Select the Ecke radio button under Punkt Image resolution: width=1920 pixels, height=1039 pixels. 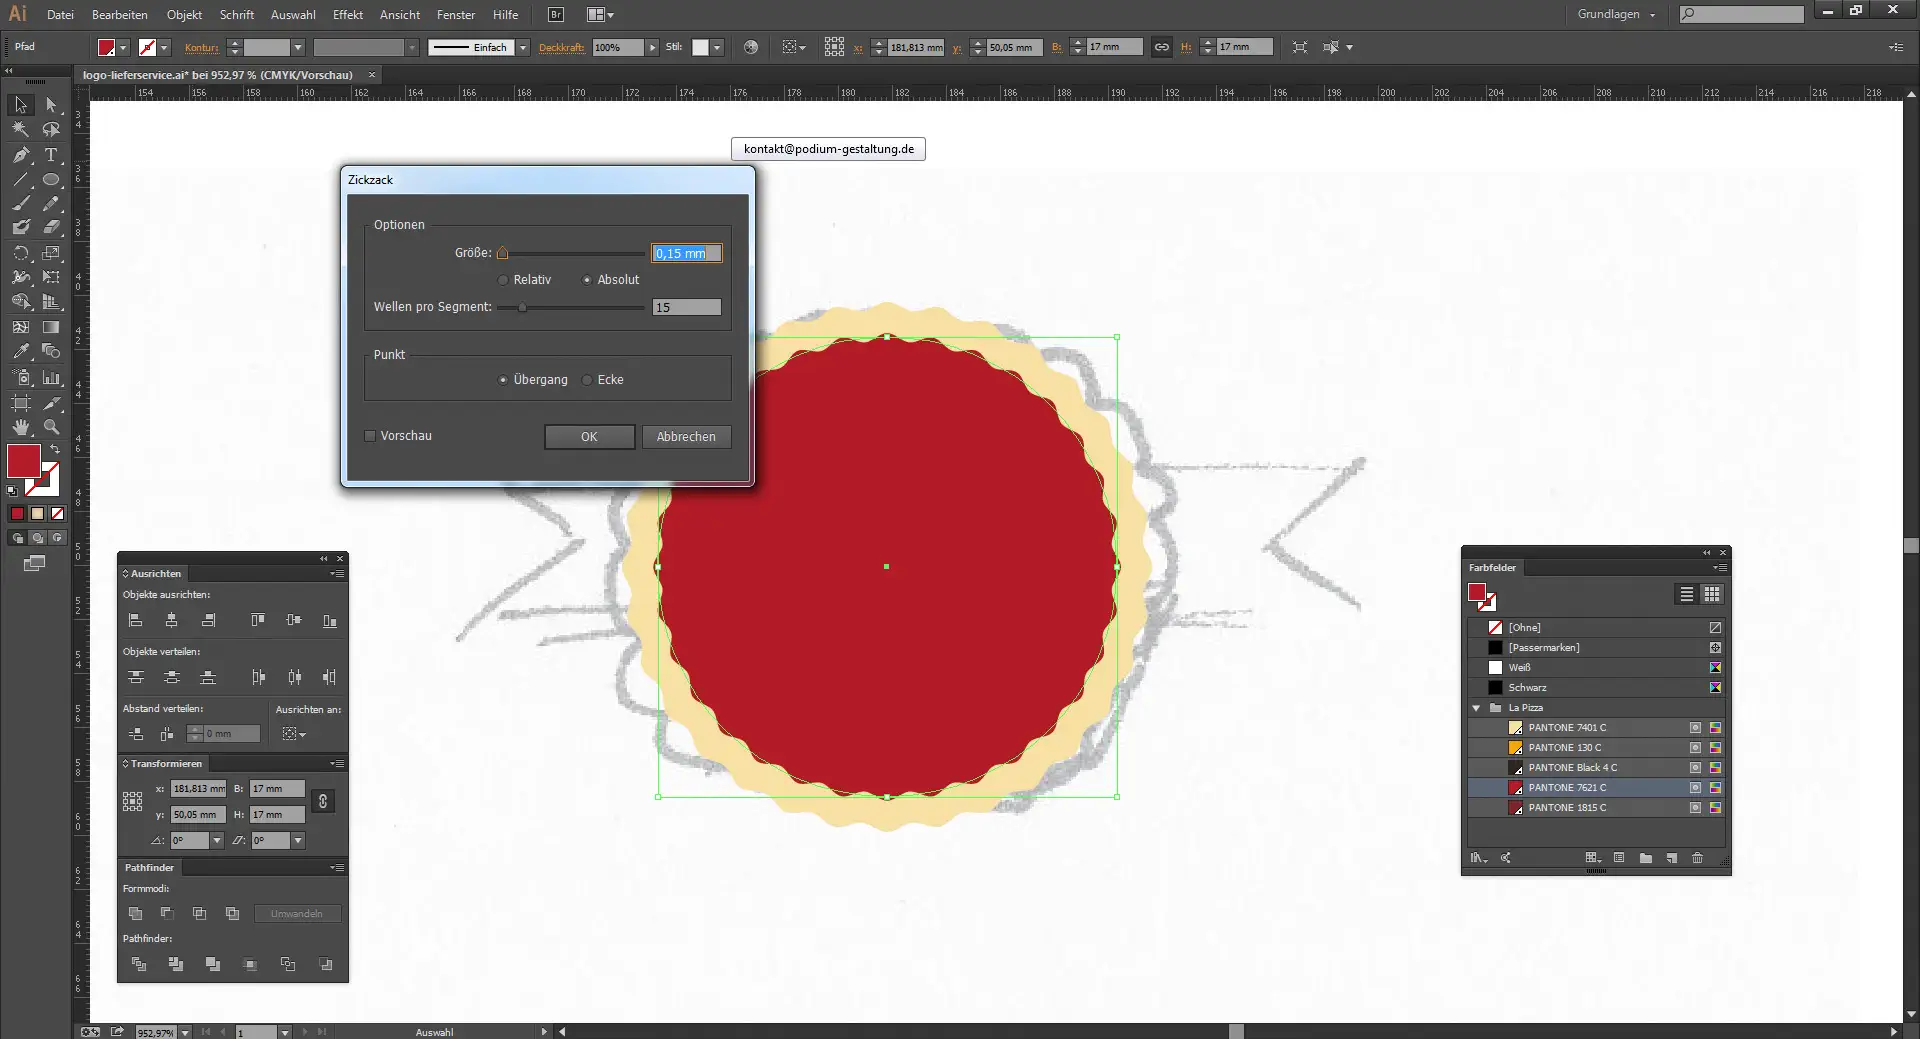pyautogui.click(x=587, y=380)
